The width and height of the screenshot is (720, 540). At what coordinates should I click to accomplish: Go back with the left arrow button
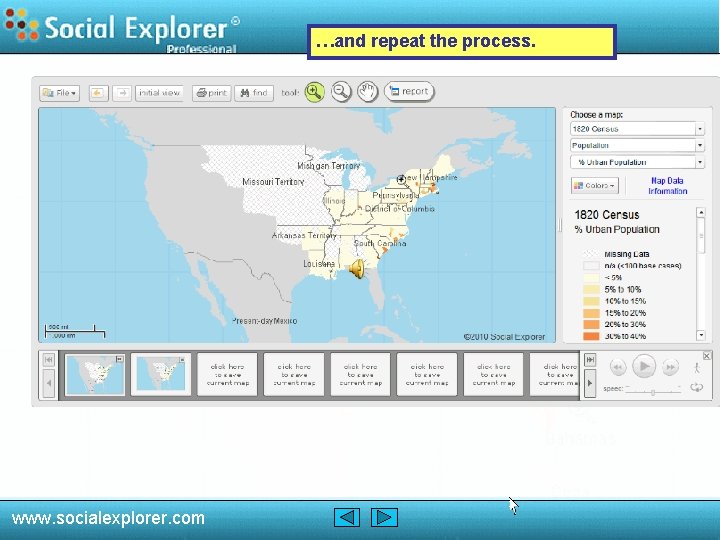(x=98, y=93)
